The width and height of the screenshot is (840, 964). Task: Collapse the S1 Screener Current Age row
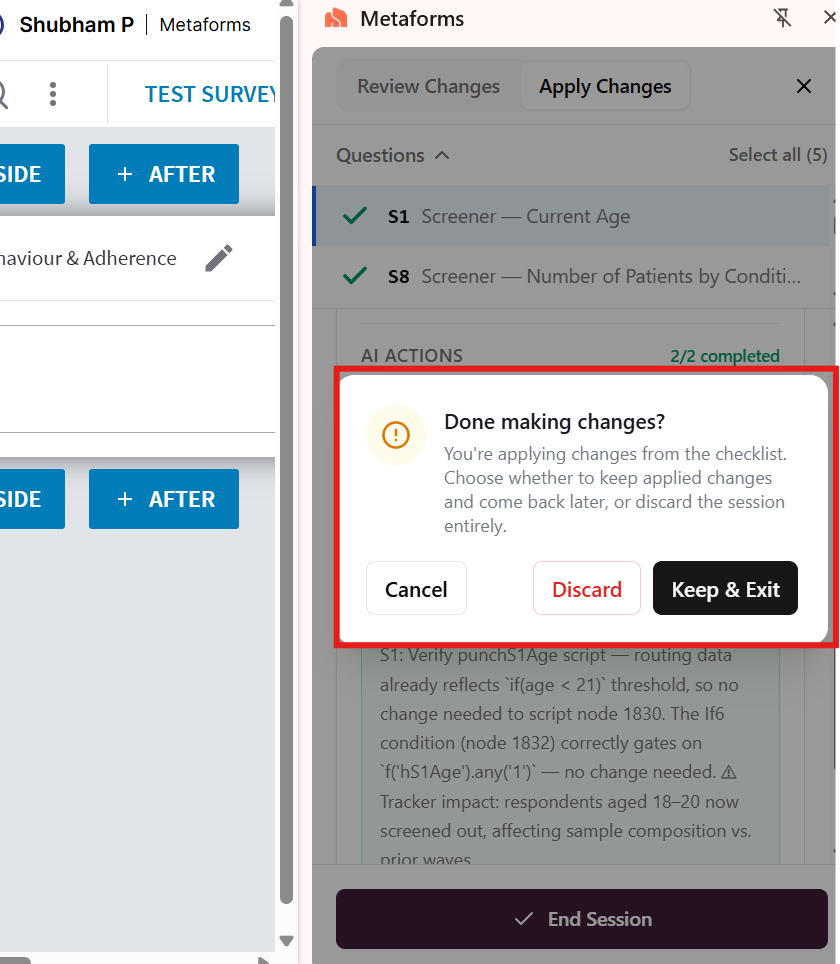[x=572, y=216]
